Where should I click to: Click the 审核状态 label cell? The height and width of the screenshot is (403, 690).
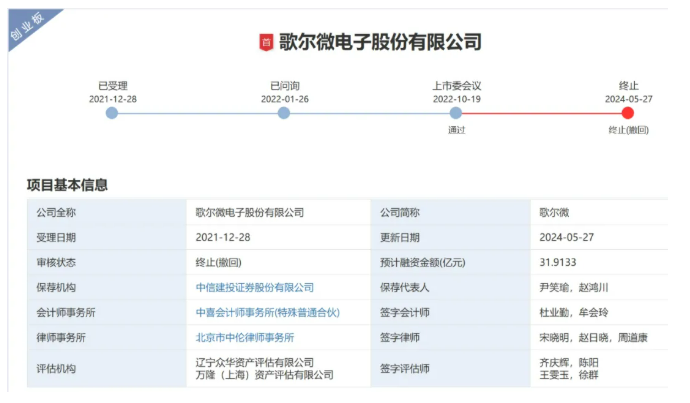click(107, 263)
